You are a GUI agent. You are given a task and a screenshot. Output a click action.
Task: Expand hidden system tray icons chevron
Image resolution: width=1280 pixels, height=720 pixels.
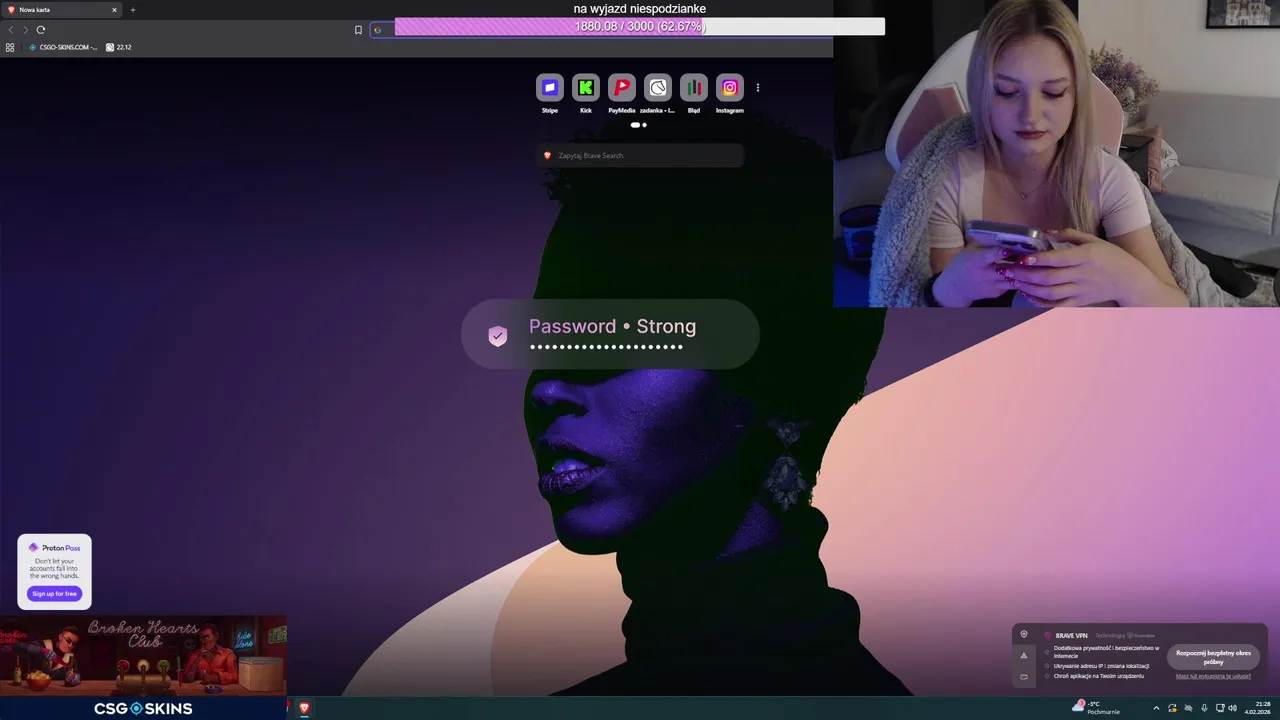[x=1156, y=708]
